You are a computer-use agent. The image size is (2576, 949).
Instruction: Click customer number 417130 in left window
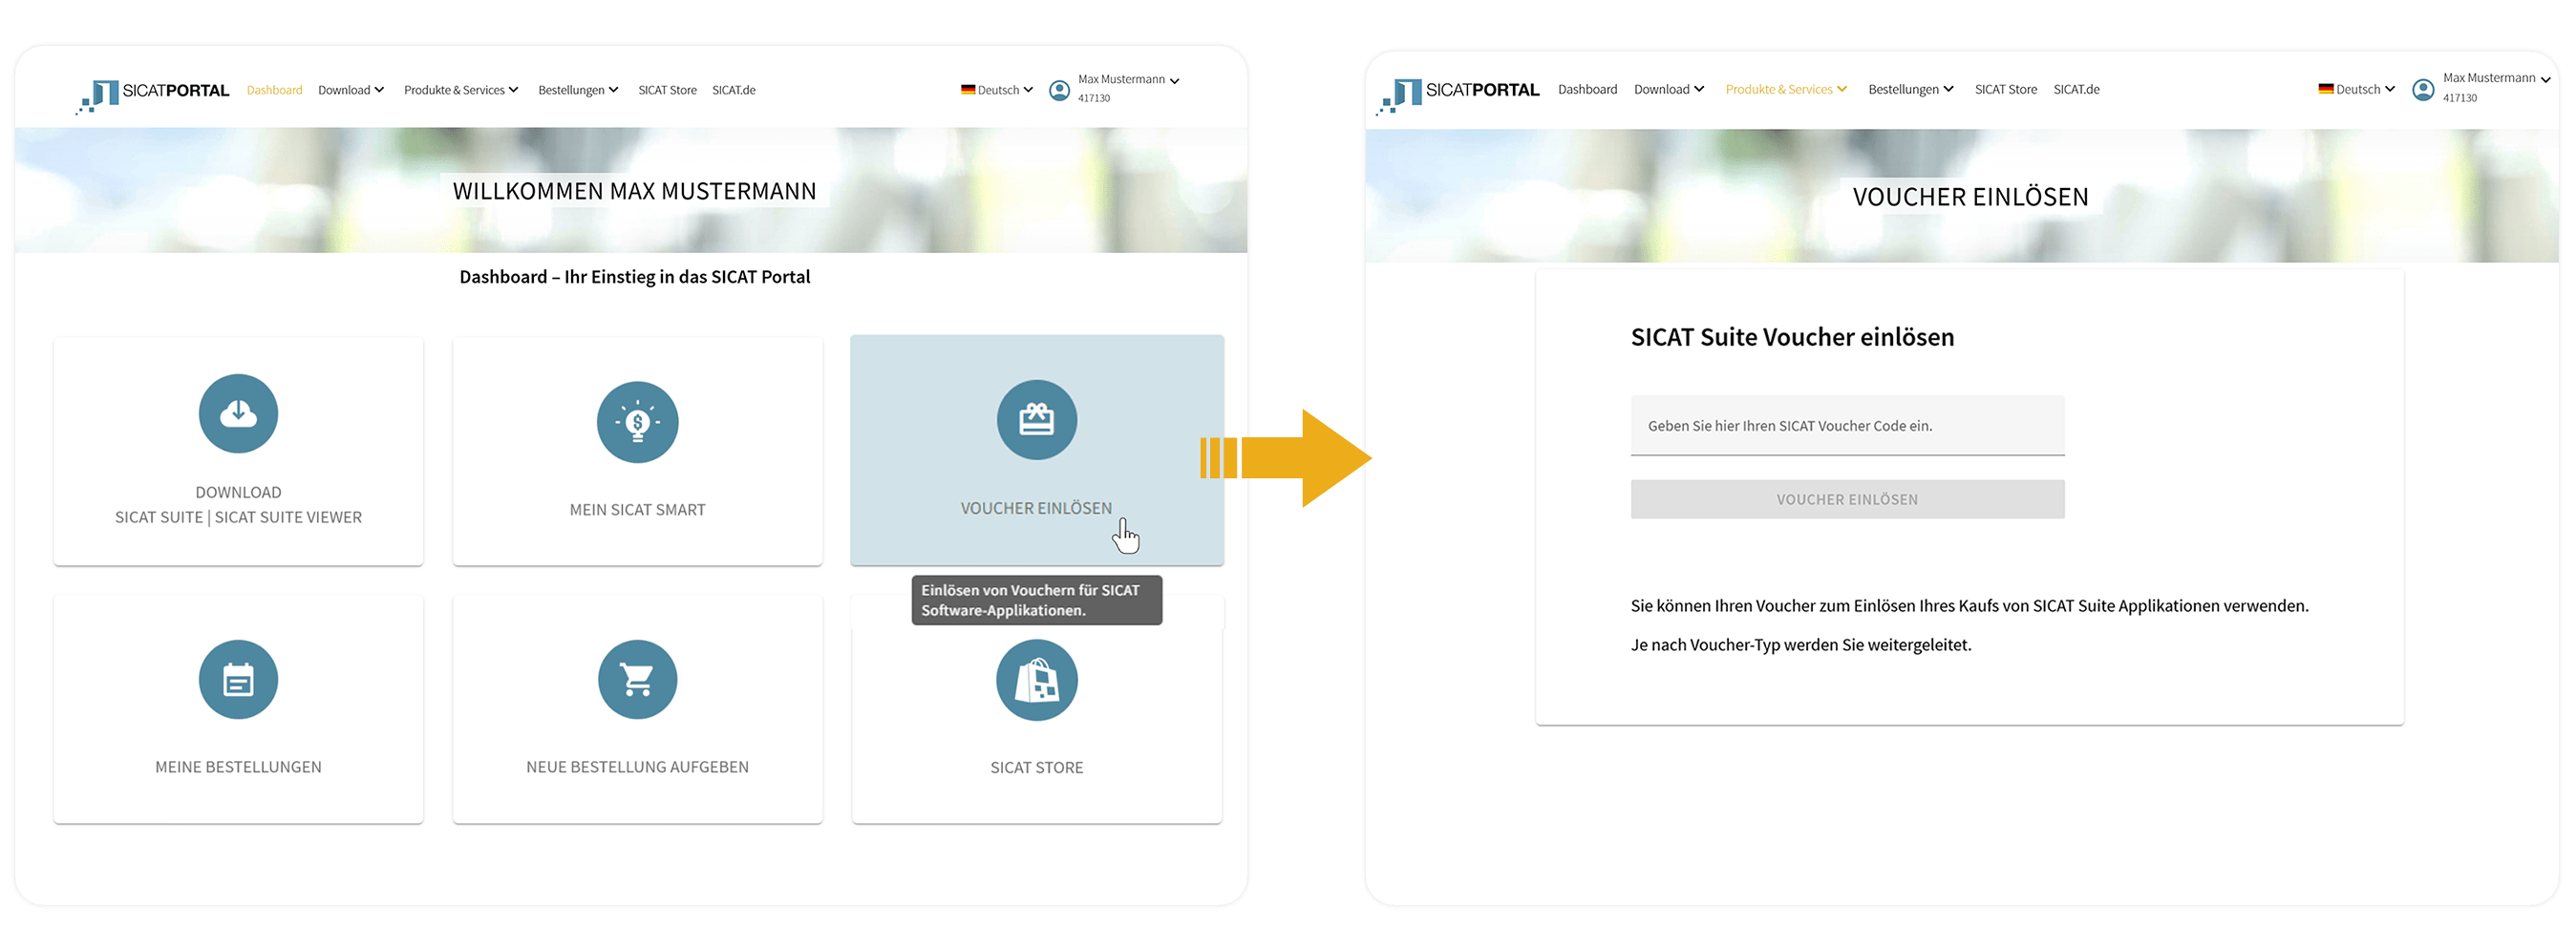pos(1093,98)
